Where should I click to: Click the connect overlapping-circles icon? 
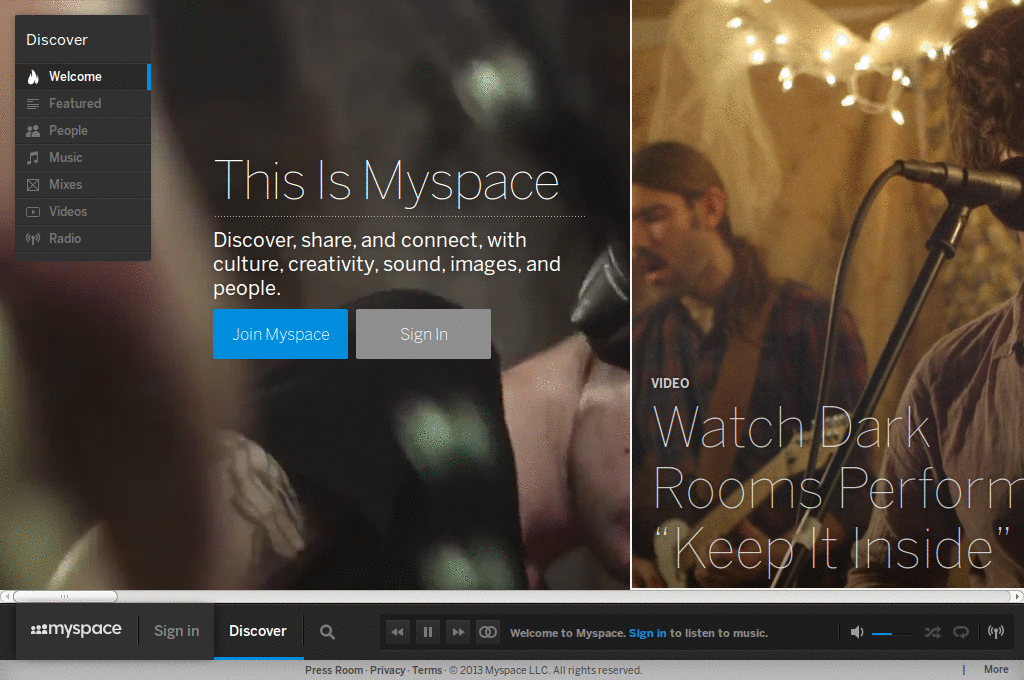tap(488, 632)
